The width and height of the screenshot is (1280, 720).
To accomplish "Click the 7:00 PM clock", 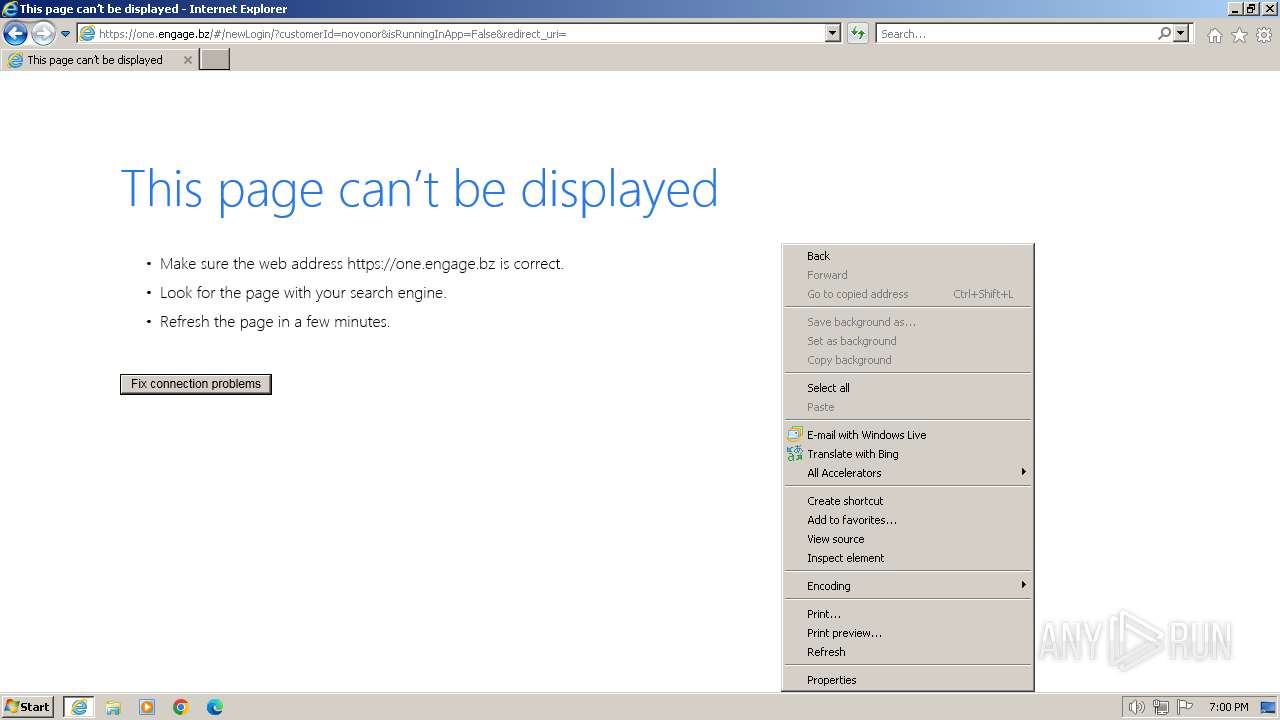I will (1229, 707).
